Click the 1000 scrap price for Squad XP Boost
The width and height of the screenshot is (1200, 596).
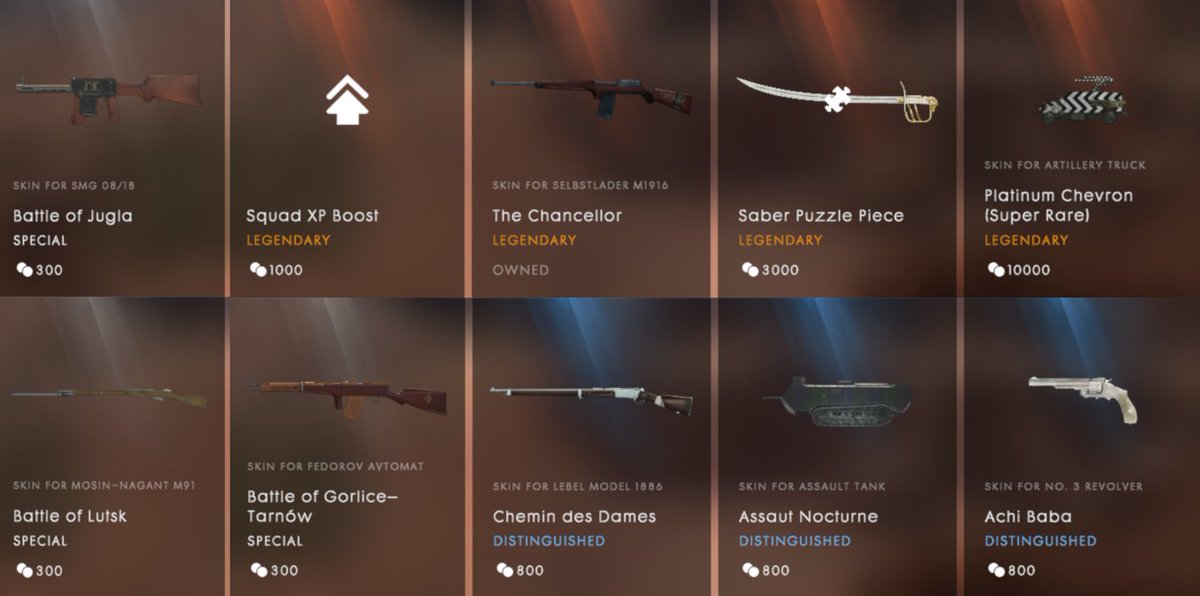(x=275, y=270)
